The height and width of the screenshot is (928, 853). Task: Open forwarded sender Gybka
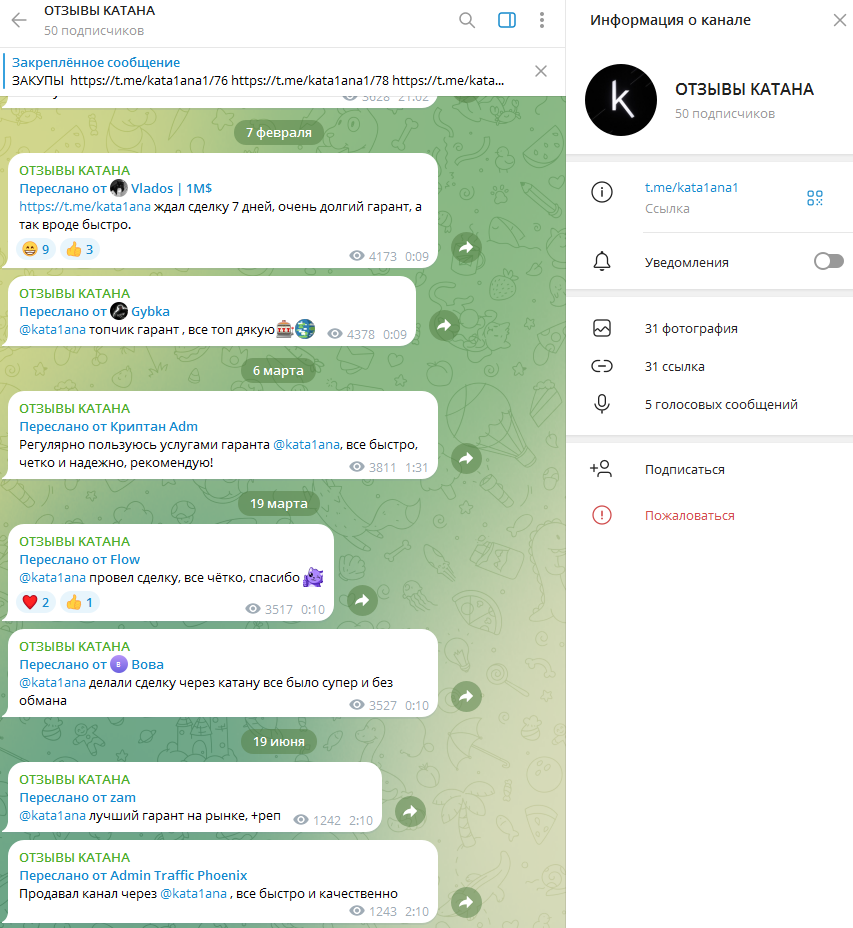tap(150, 311)
